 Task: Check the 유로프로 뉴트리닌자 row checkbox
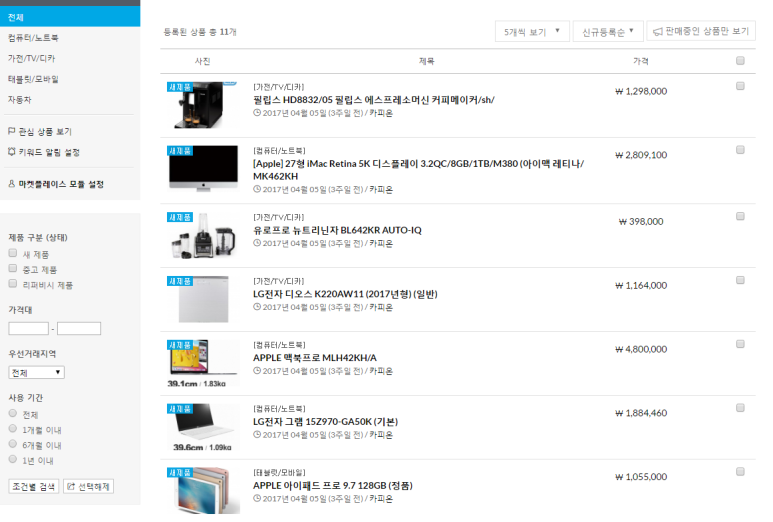point(740,216)
